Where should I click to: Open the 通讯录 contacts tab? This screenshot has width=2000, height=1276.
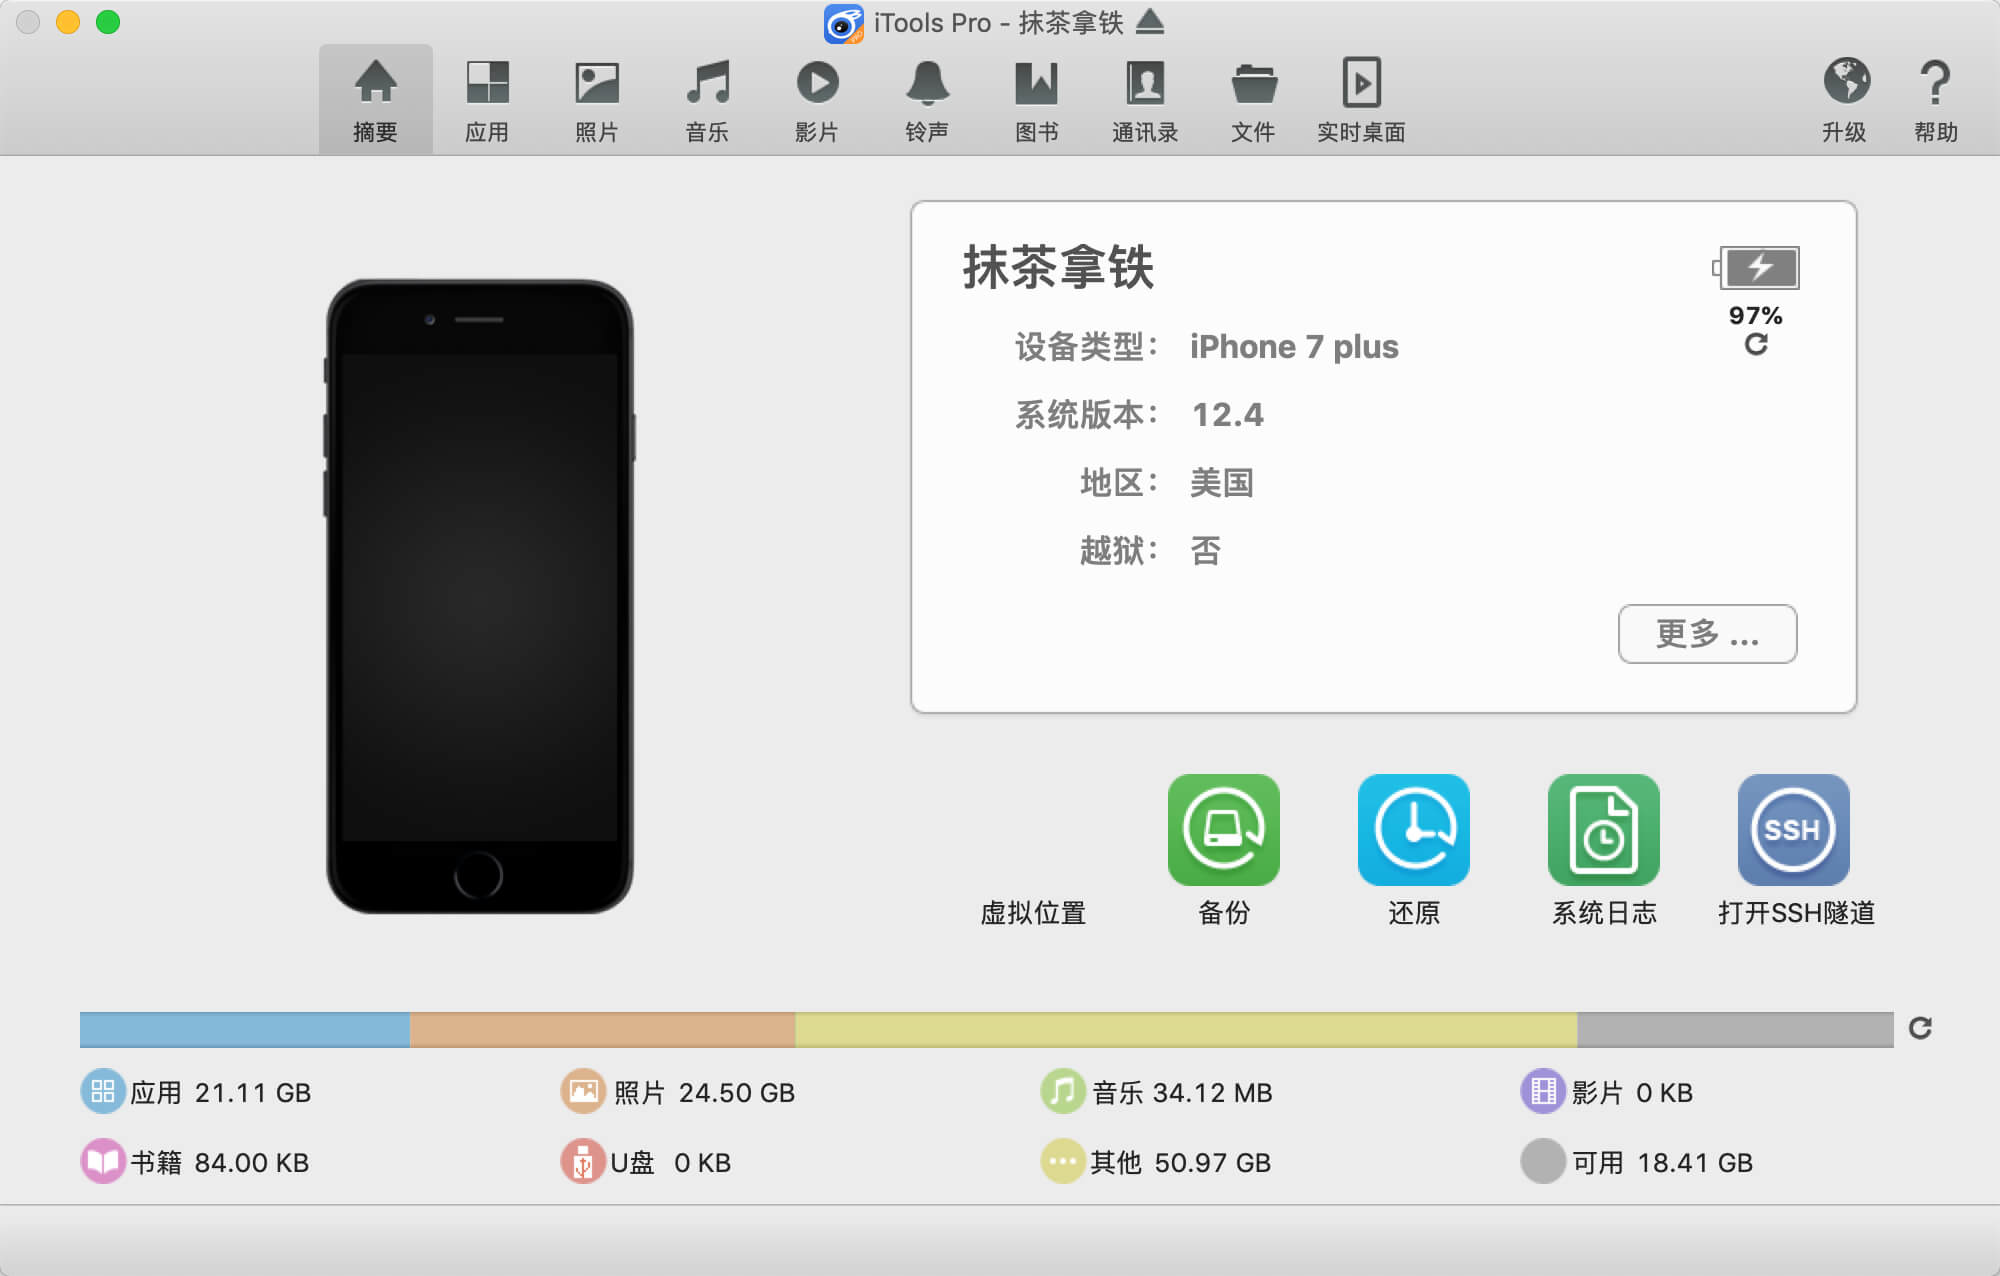tap(1145, 100)
